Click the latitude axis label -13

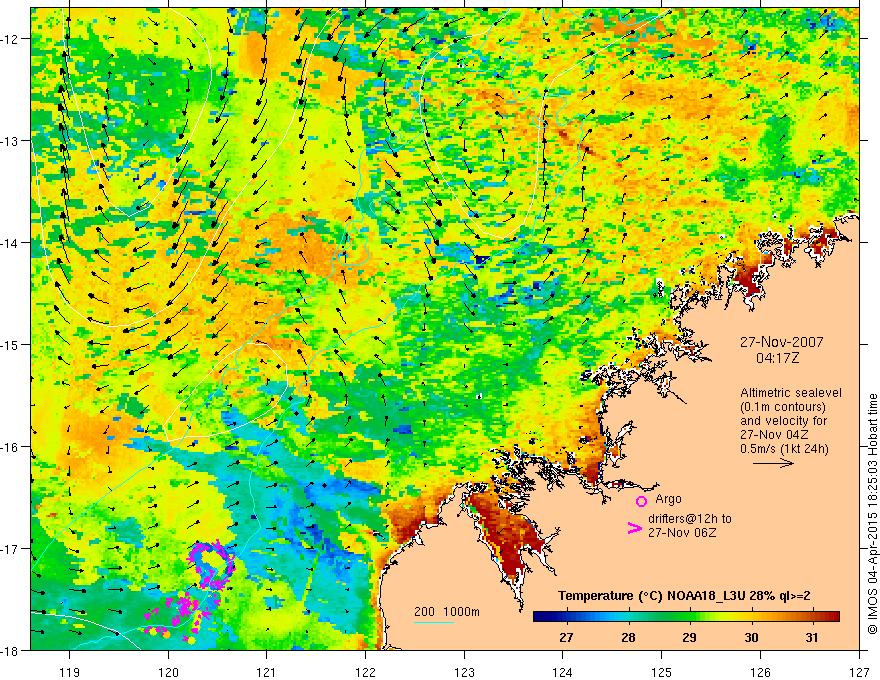pos(10,141)
